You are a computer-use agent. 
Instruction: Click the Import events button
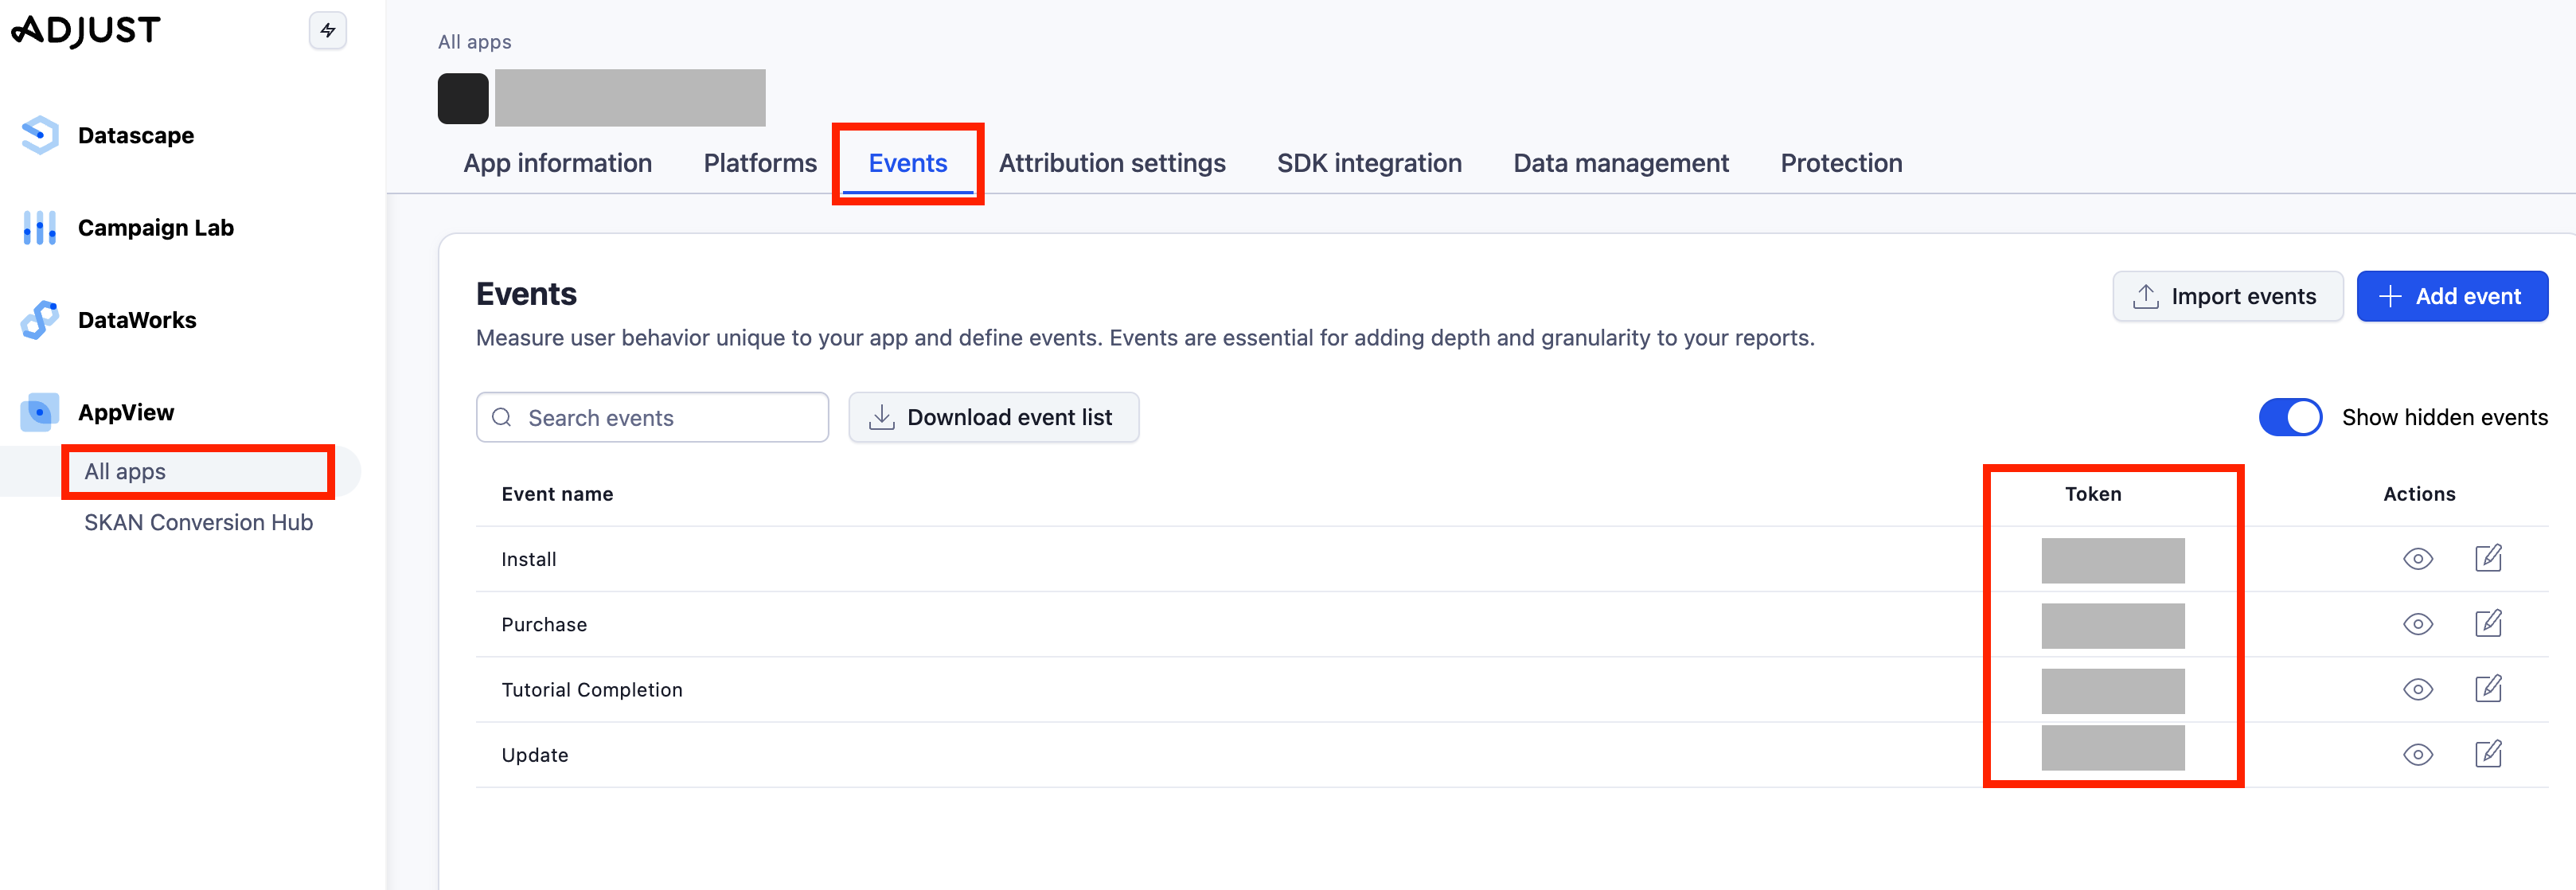(x=2227, y=296)
